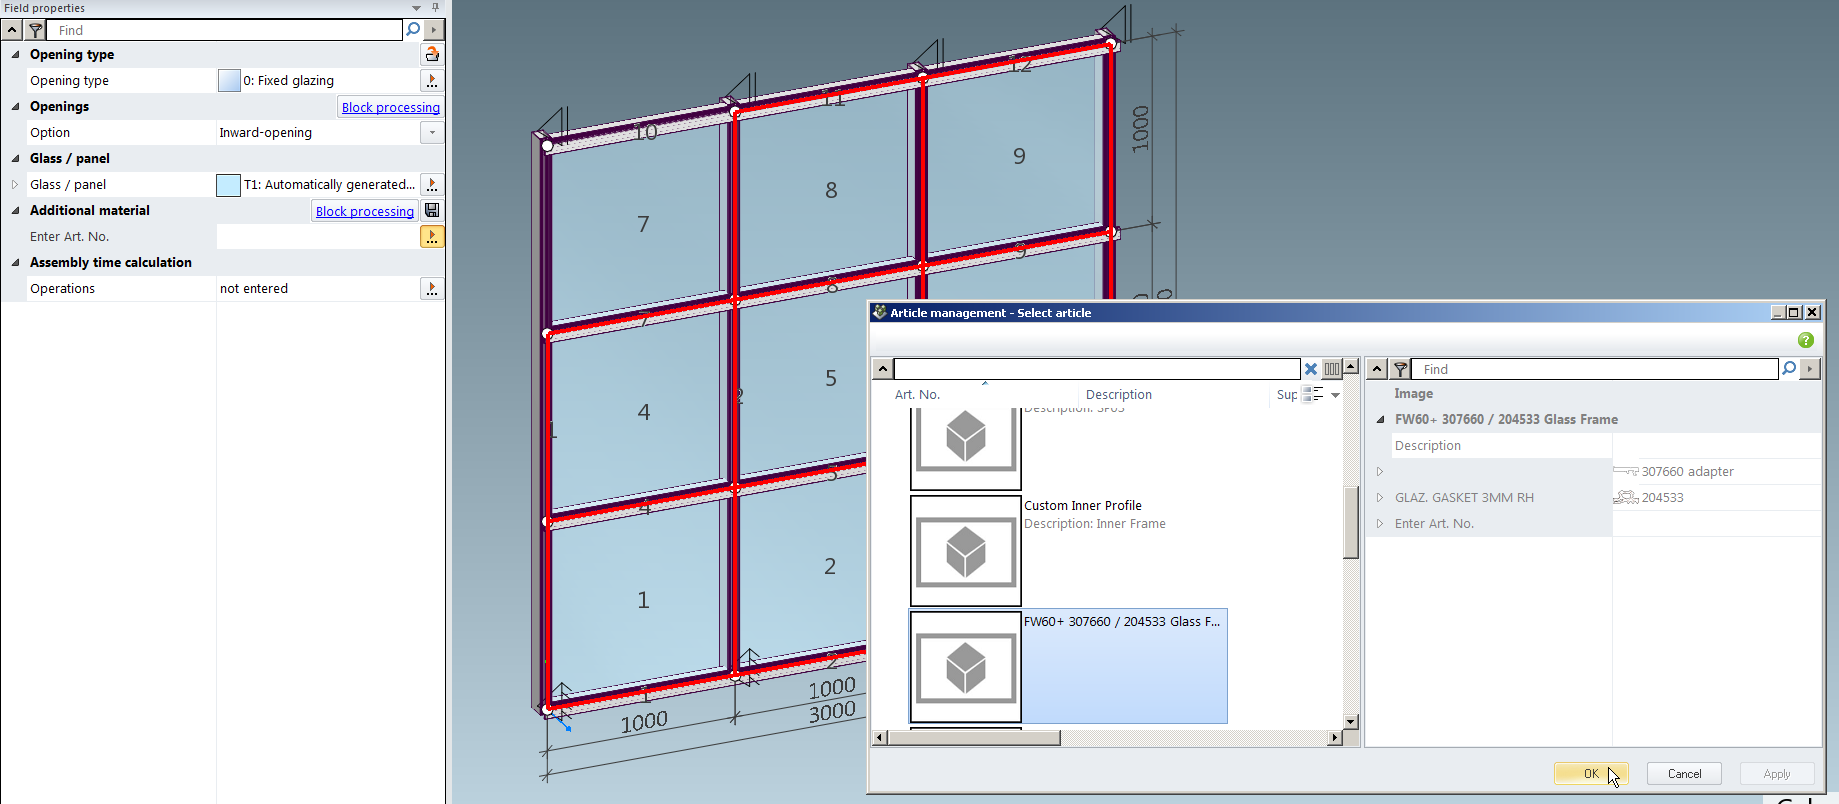Sort articles by the Art. No. column header

[917, 395]
